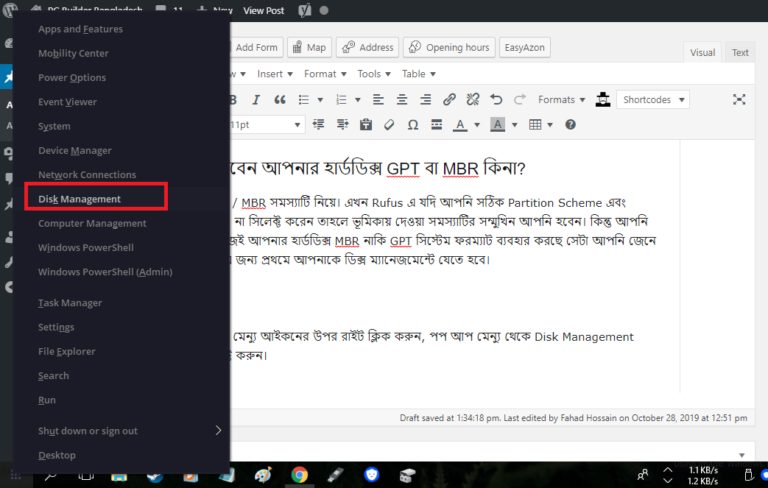768x488 pixels.
Task: Click the Bengali heading text with GPT and MBR
Action: pos(377,168)
